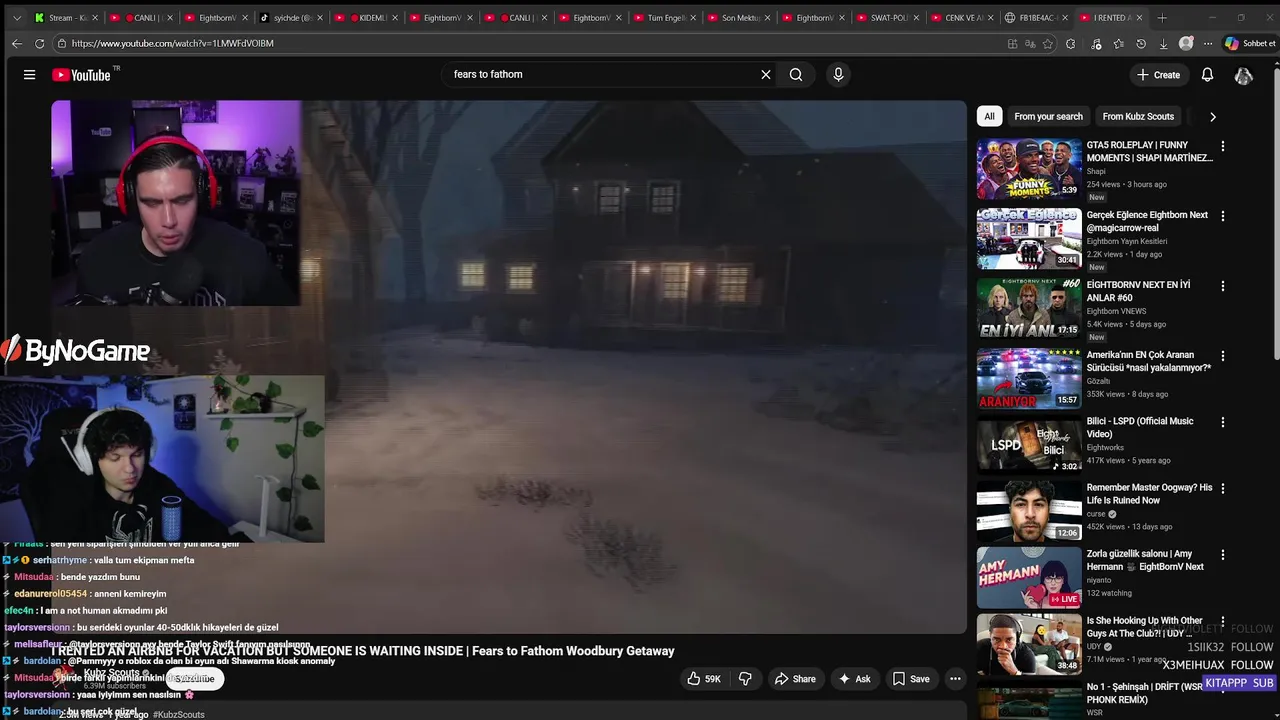Screen dimensions: 1280x720
Task: Open more video actions (three dots)
Action: click(955, 679)
